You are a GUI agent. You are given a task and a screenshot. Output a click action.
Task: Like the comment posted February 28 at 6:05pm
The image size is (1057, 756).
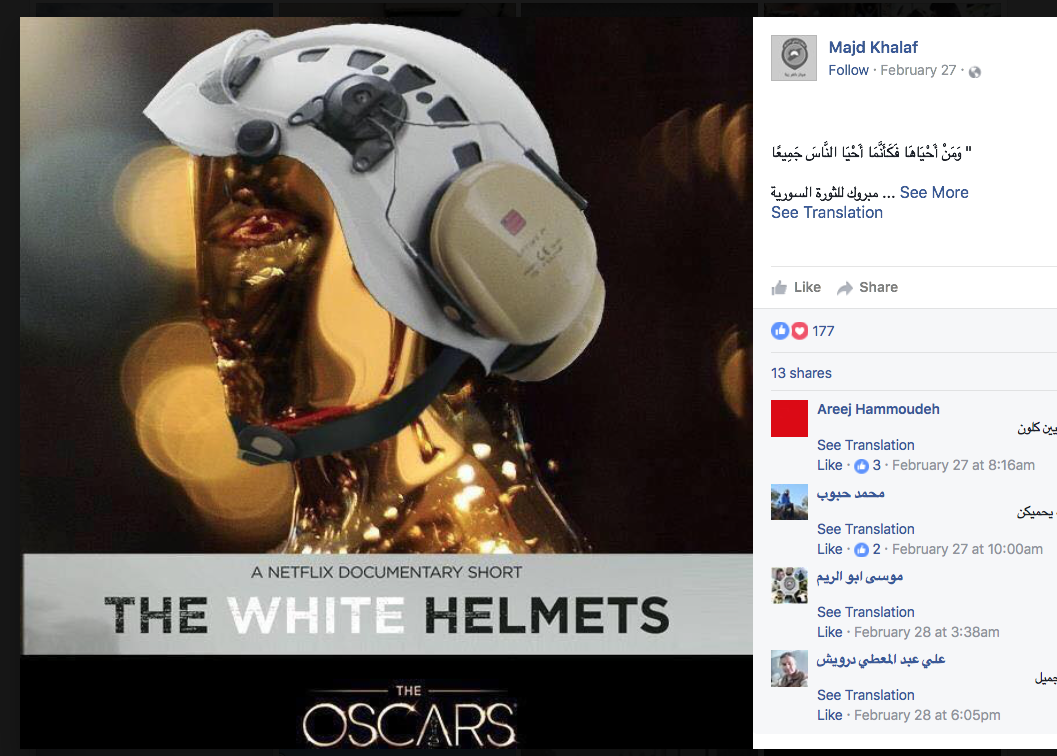tap(829, 715)
